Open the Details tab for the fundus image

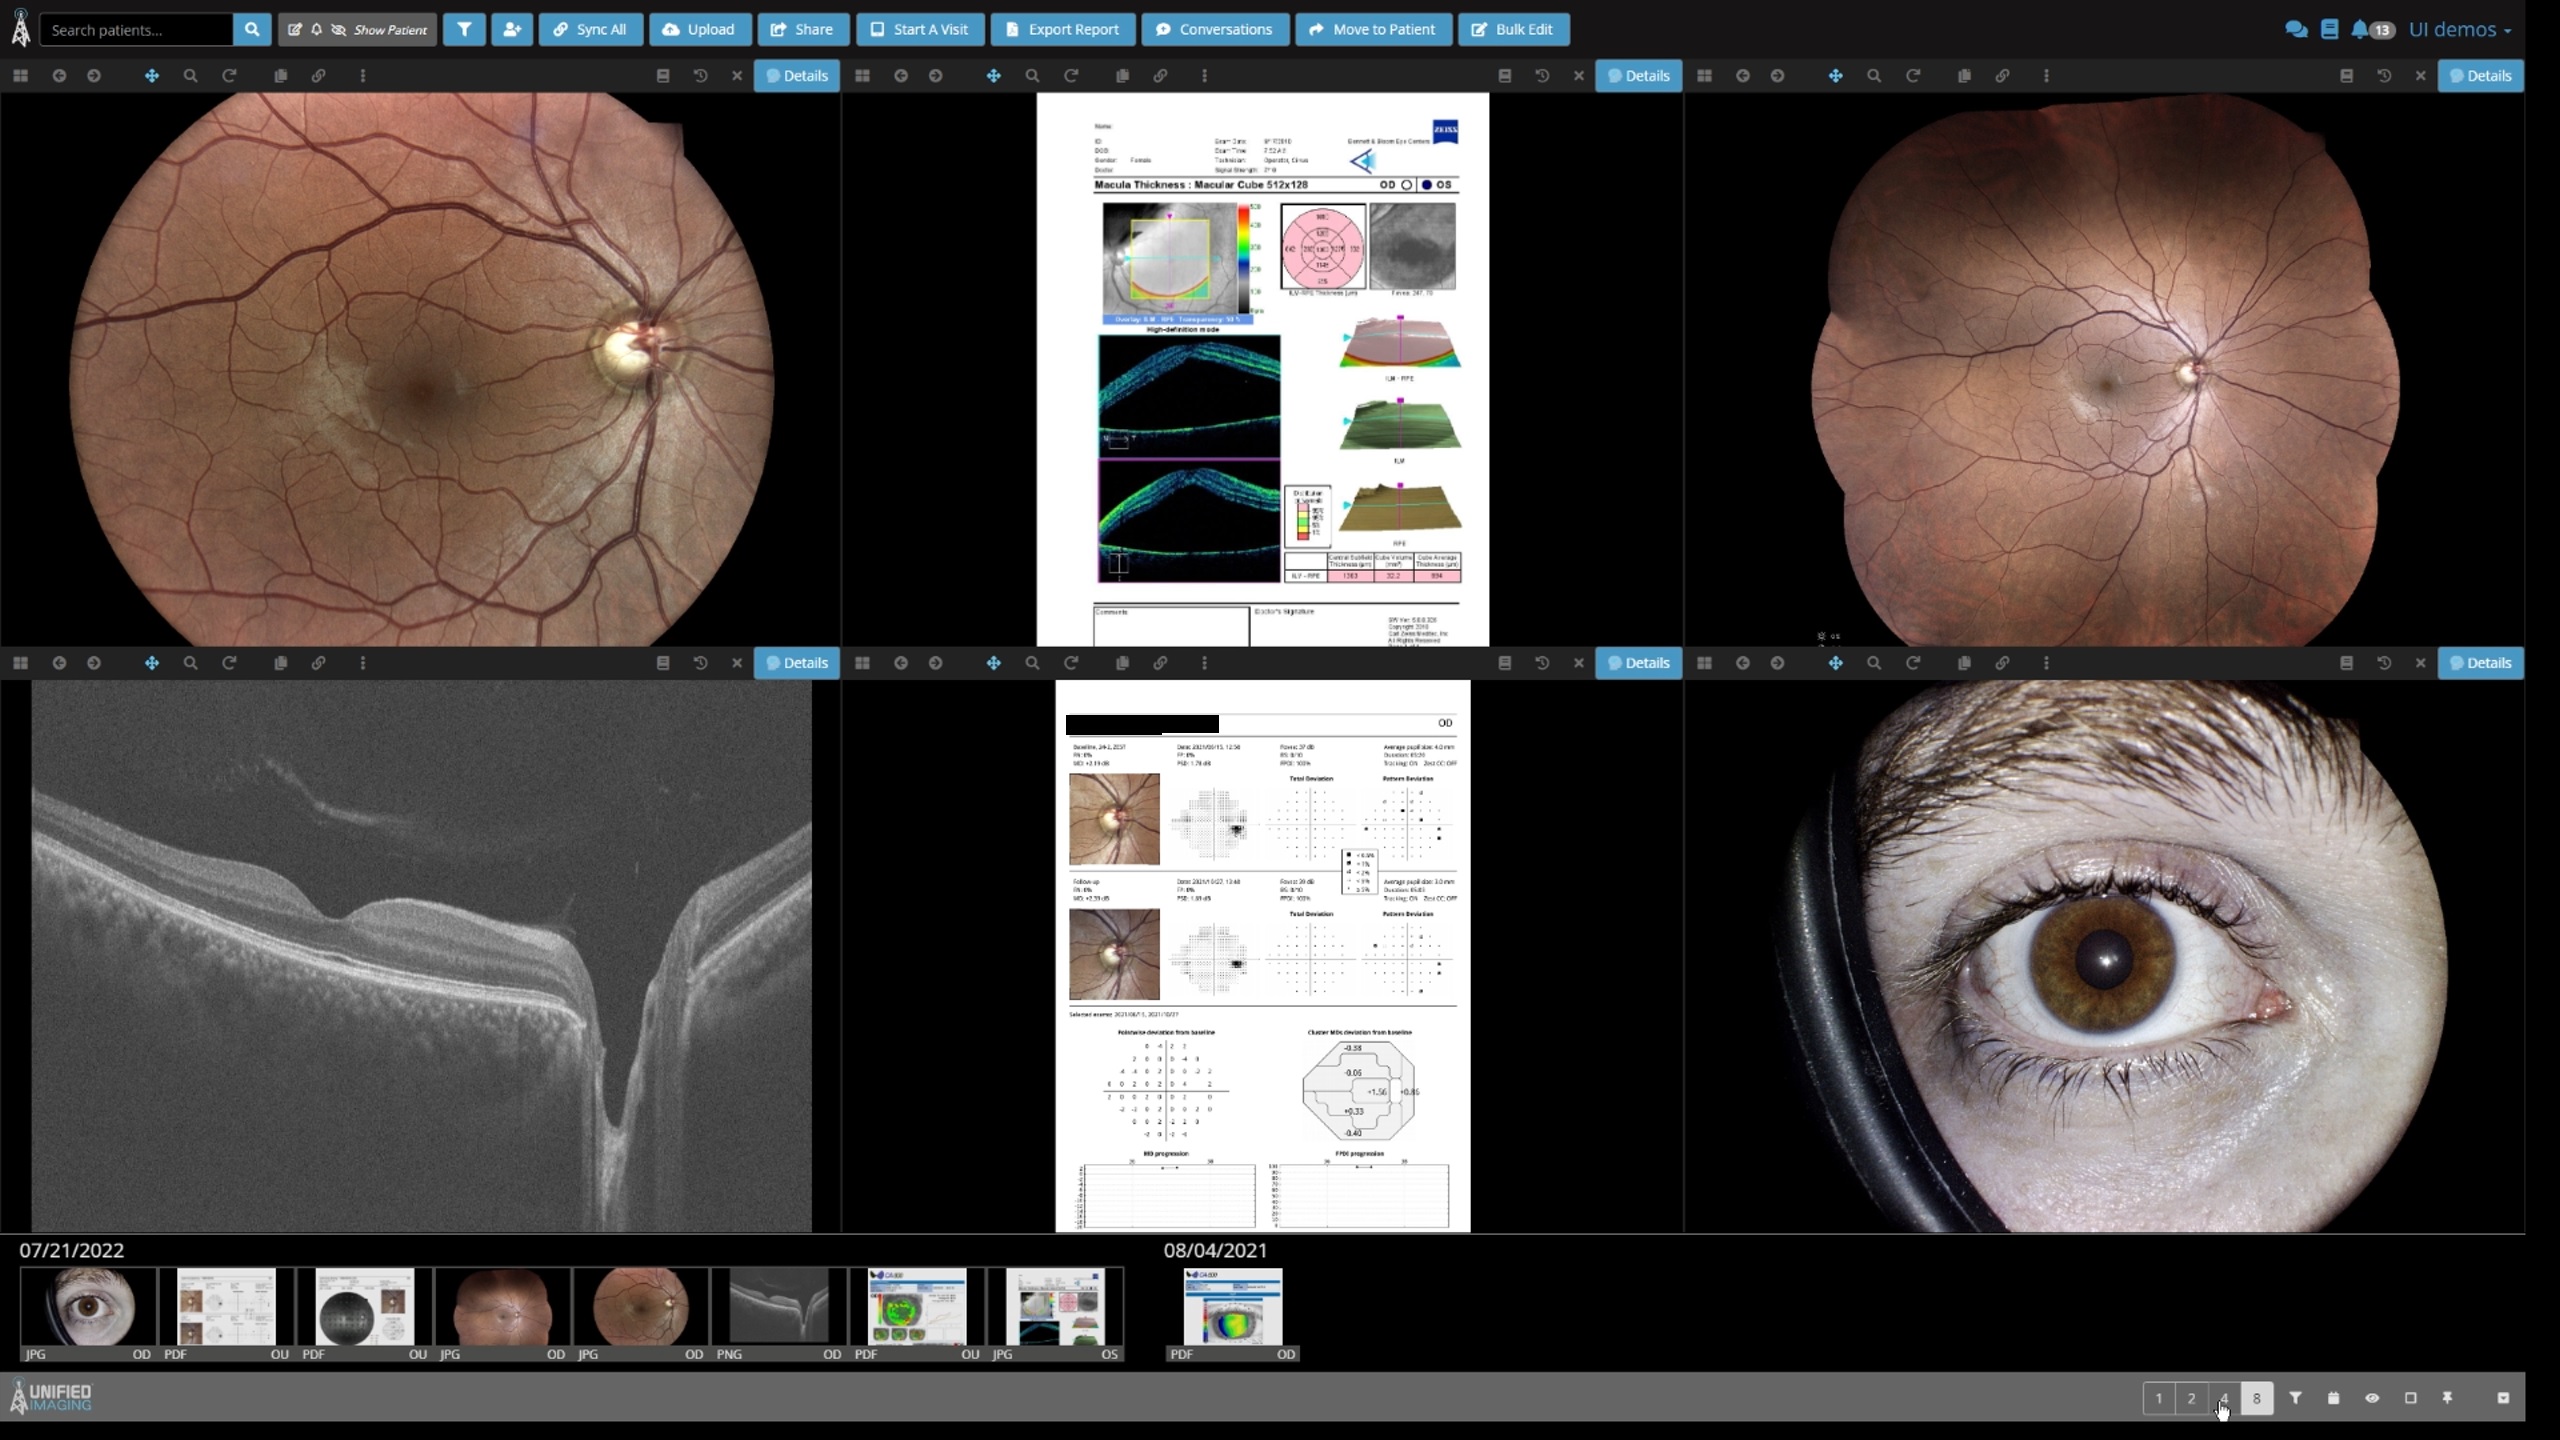coord(797,75)
